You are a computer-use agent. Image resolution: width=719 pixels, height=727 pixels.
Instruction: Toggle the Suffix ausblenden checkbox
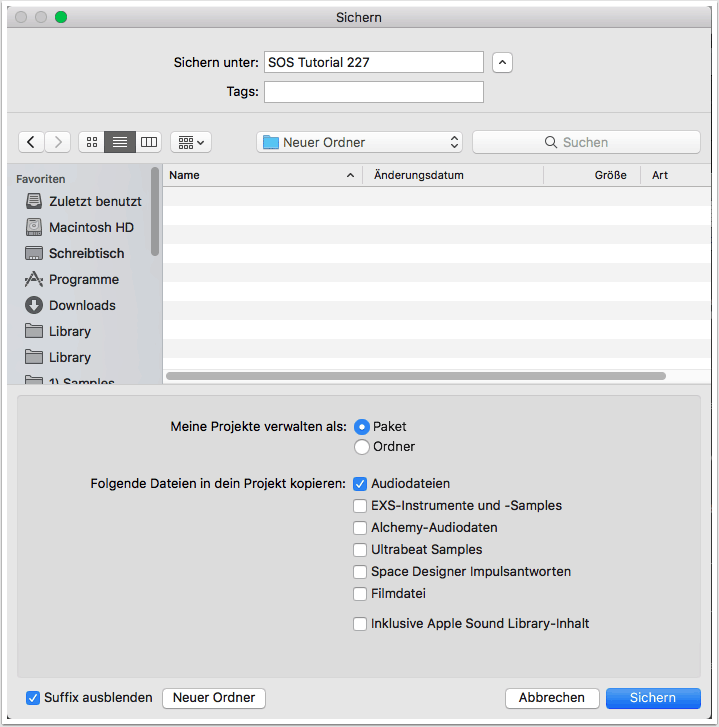pos(33,698)
